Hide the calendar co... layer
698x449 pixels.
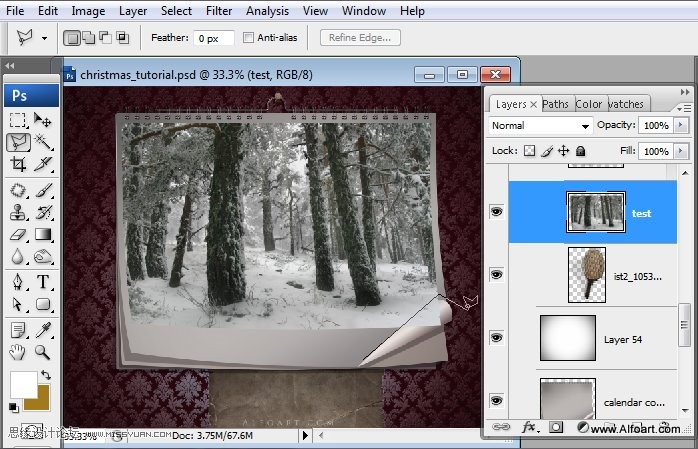tap(497, 400)
